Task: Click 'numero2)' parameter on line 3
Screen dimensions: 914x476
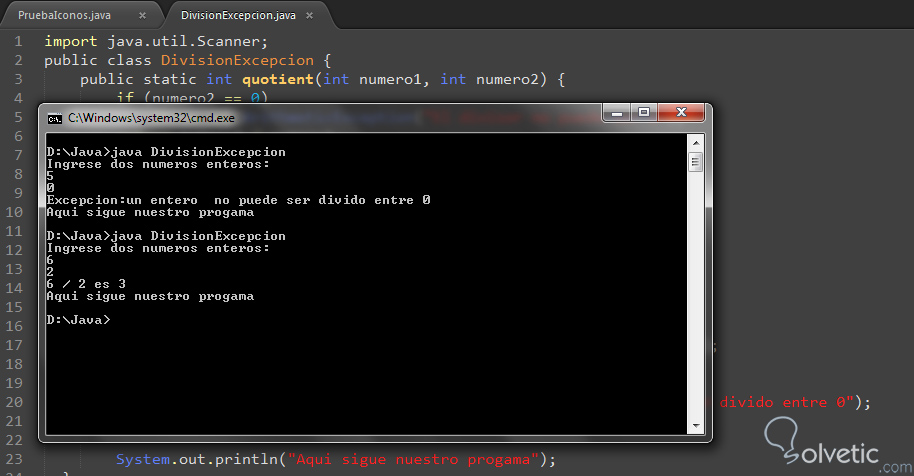Action: click(x=511, y=79)
